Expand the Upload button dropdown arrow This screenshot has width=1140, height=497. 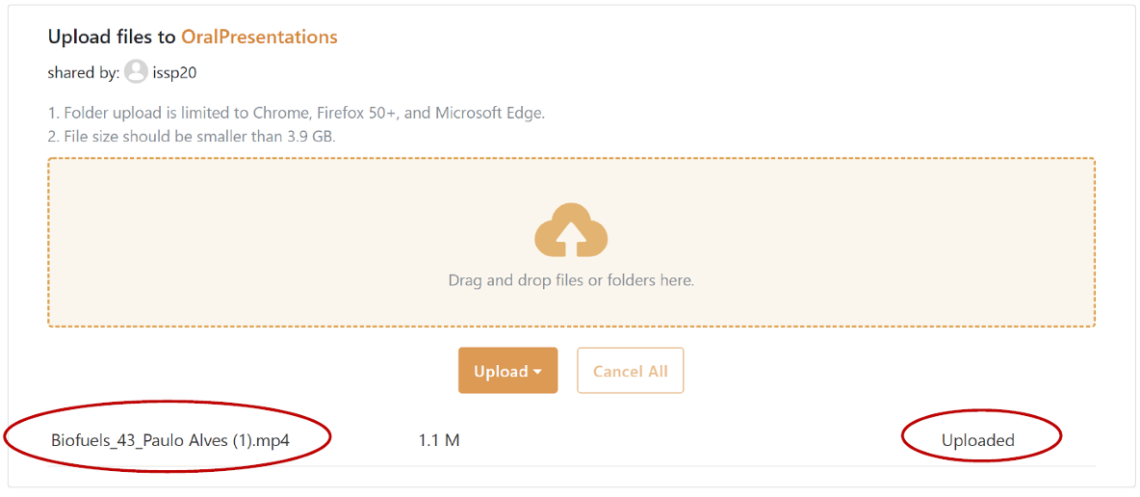(539, 372)
